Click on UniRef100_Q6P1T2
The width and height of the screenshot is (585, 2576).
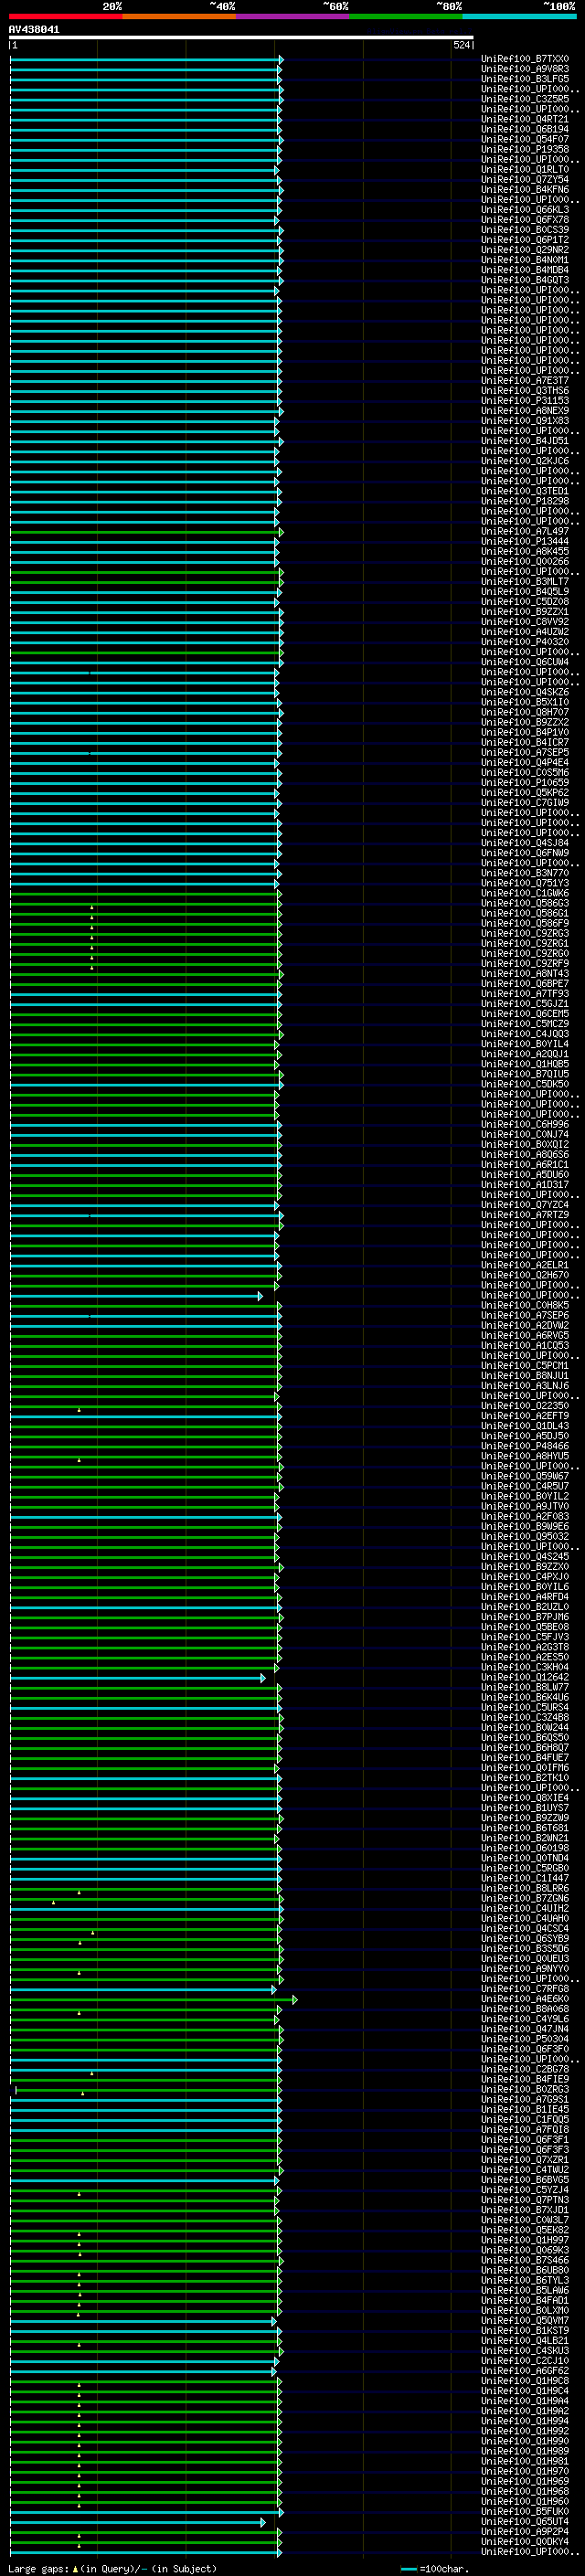click(525, 240)
